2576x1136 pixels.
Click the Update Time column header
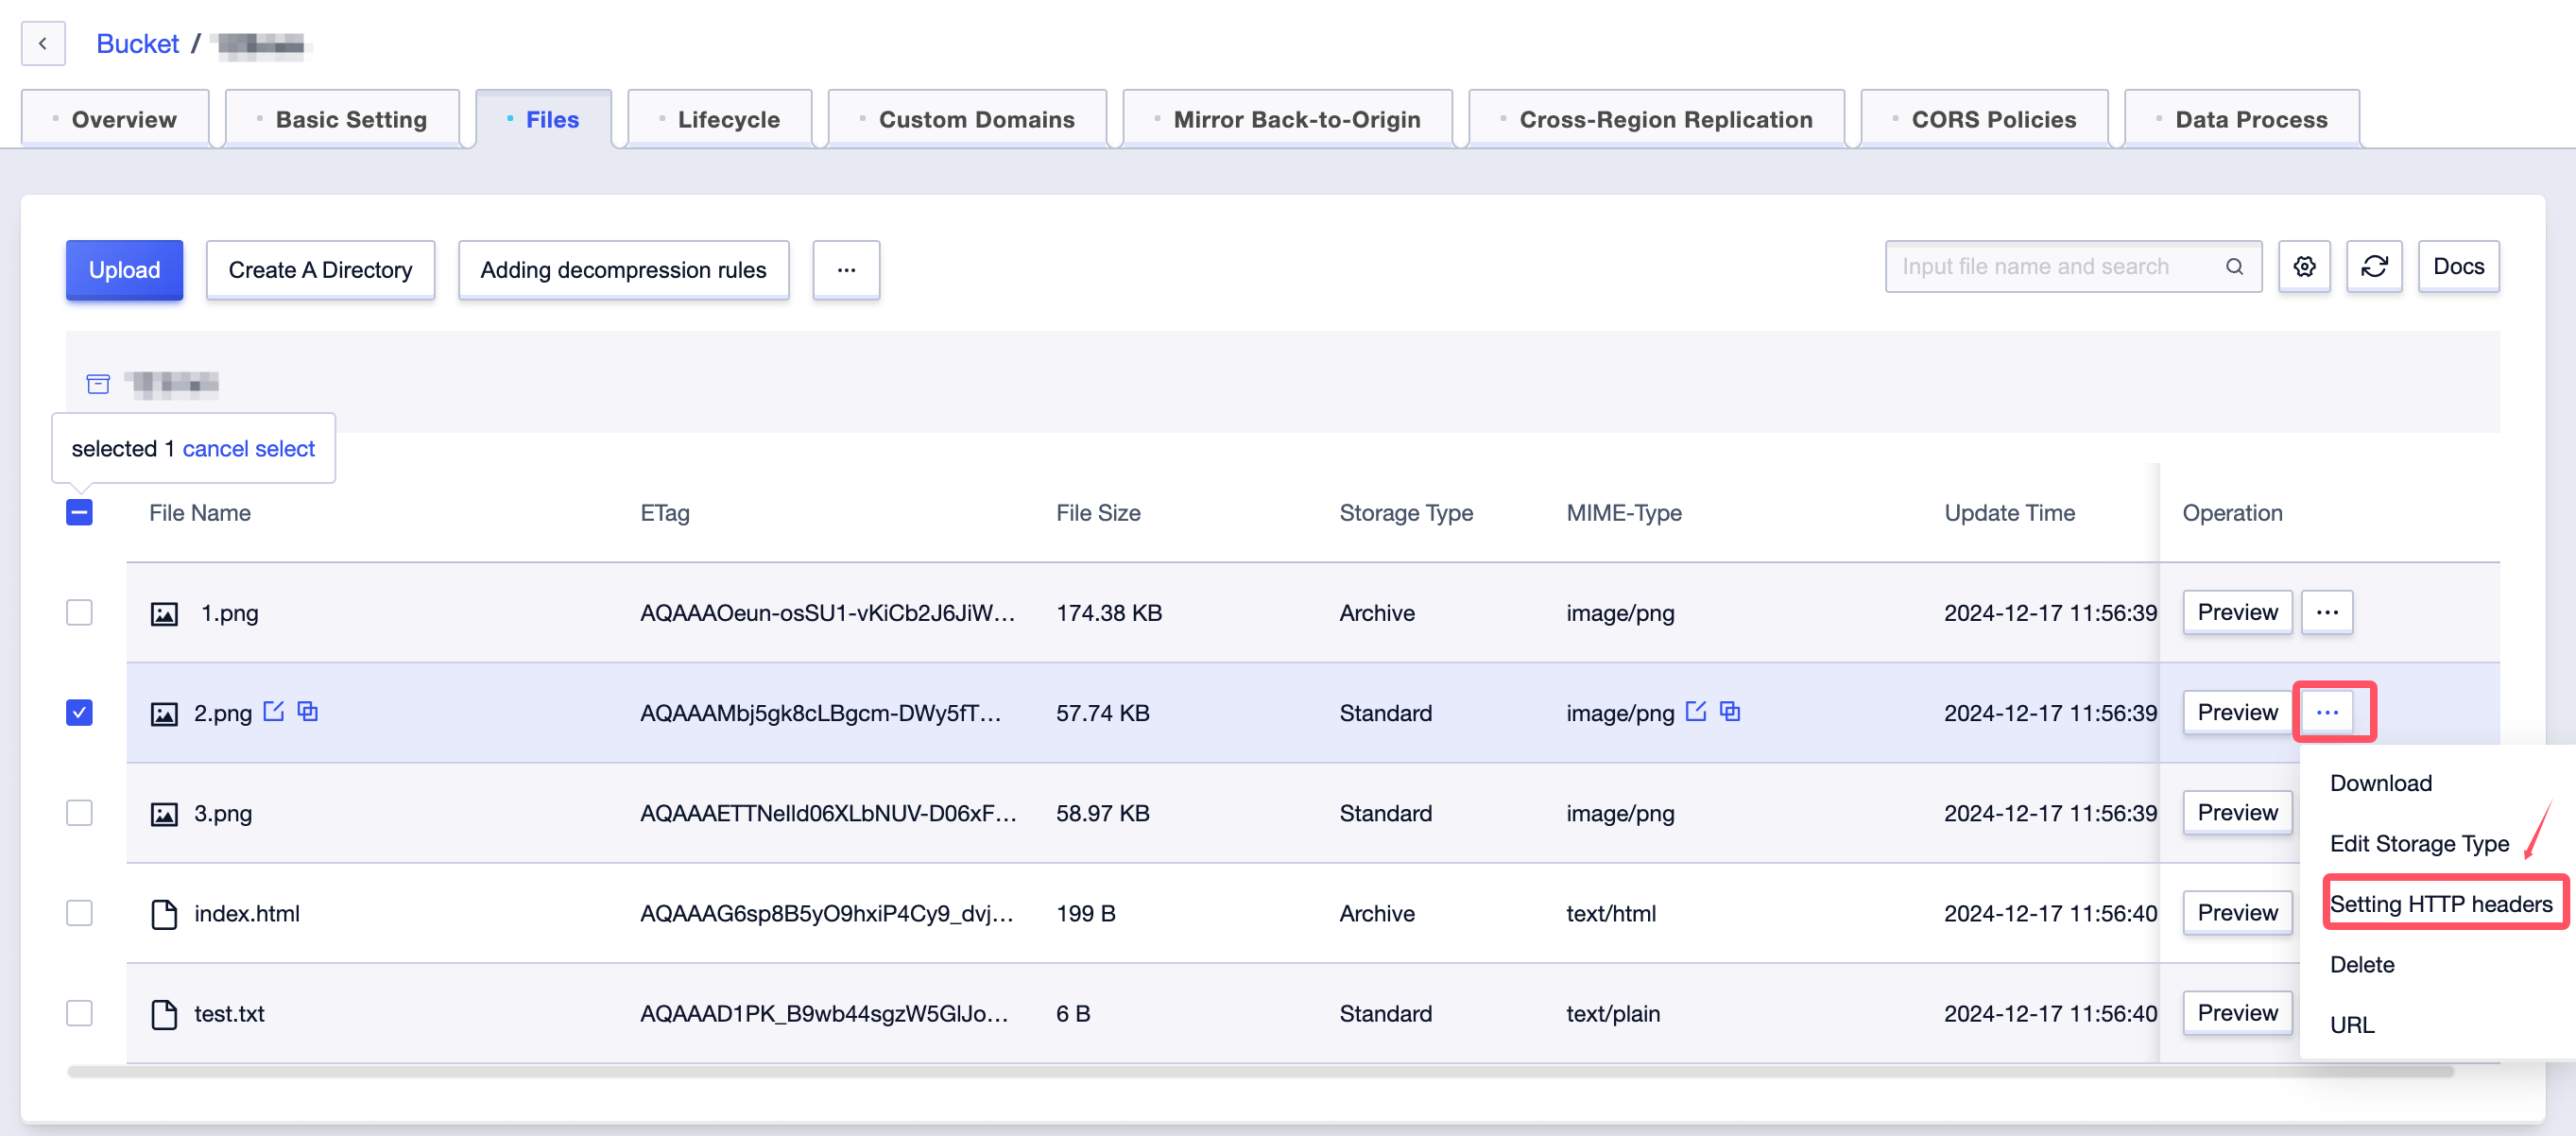(2009, 513)
